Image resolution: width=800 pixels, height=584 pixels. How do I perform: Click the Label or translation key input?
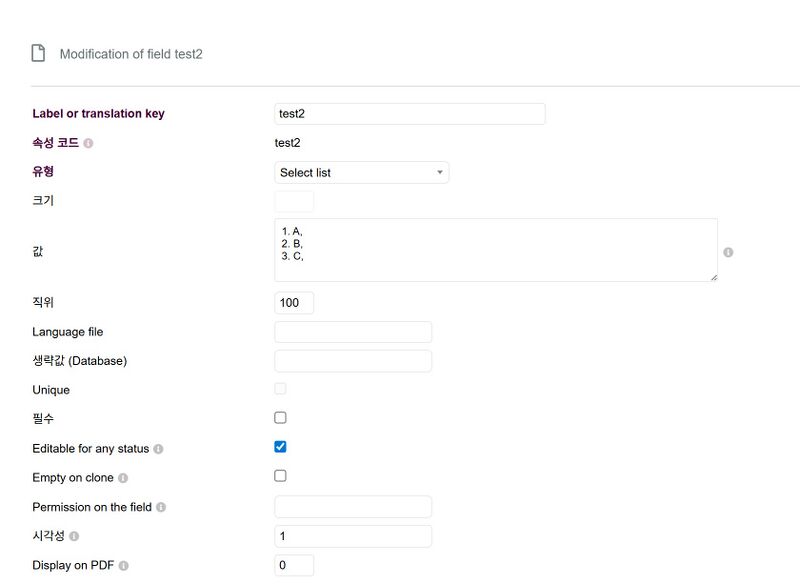(410, 114)
